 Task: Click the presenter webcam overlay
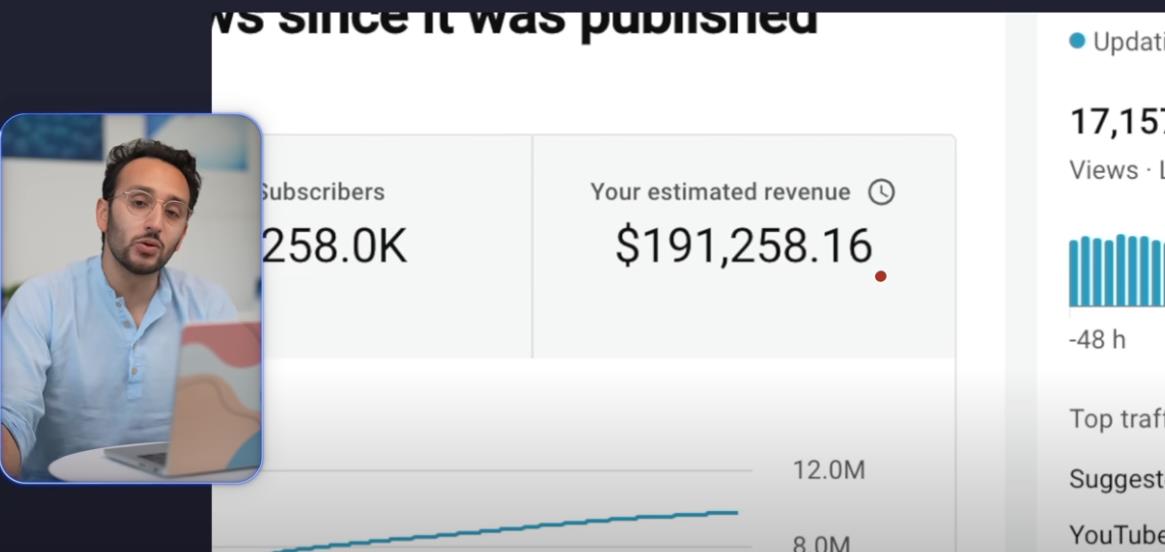click(x=131, y=298)
